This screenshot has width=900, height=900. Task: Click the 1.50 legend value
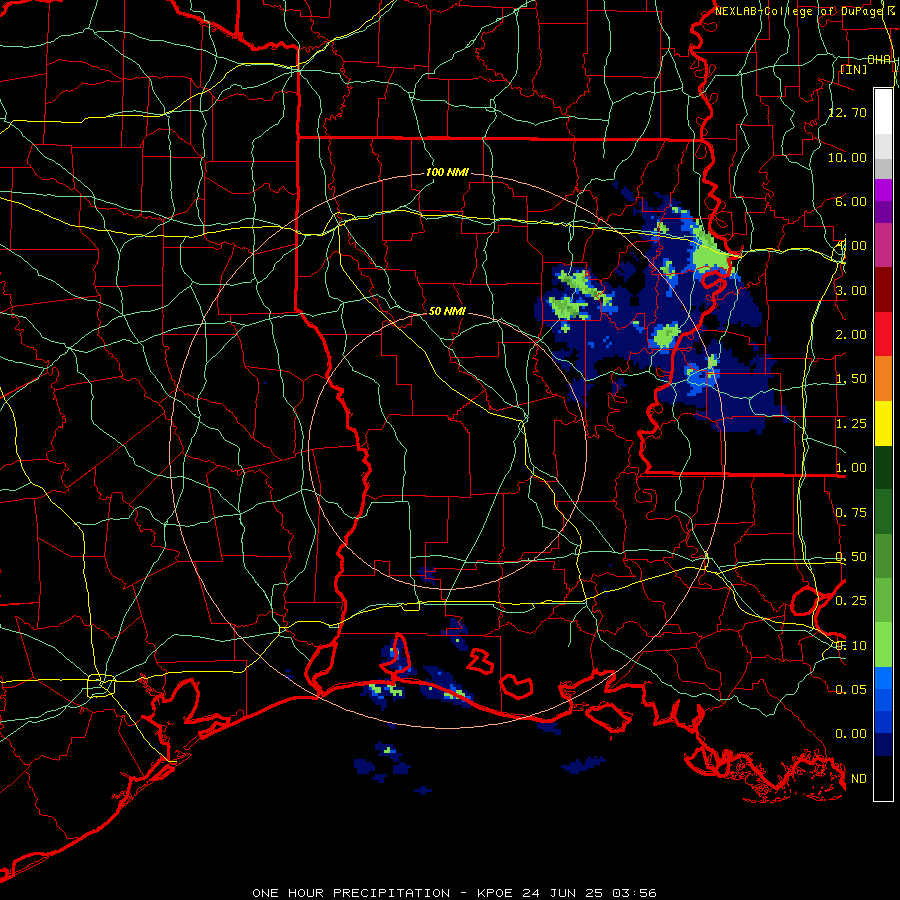(x=851, y=379)
